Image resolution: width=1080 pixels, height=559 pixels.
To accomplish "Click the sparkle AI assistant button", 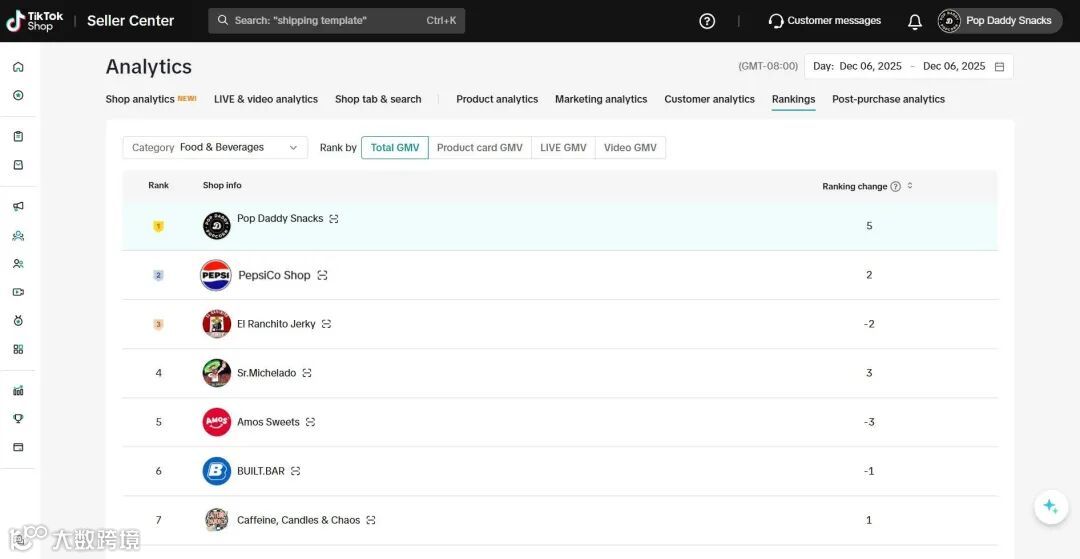I will point(1050,507).
